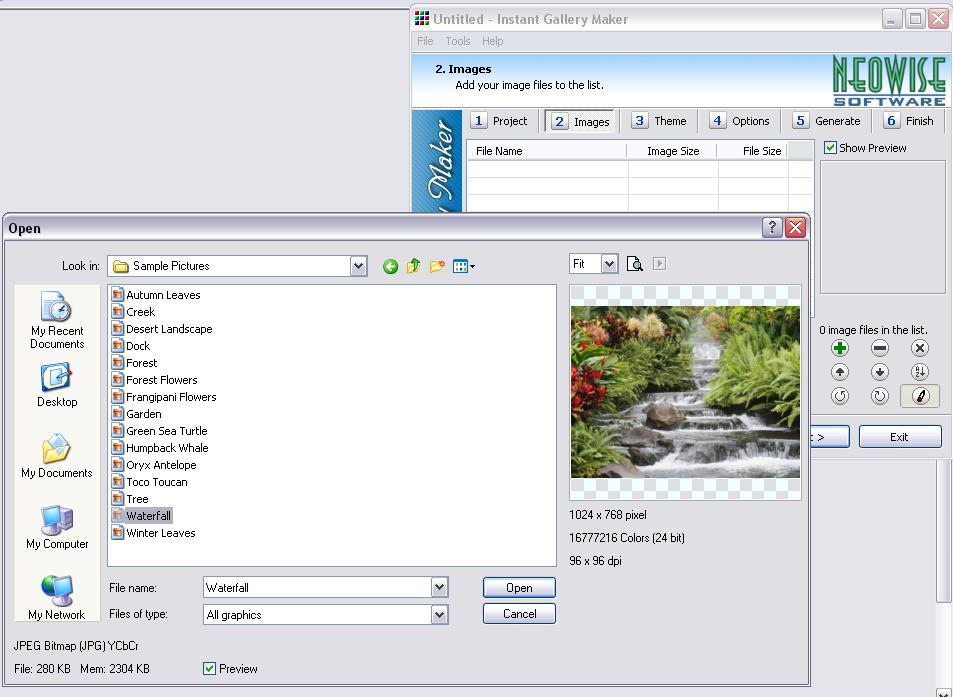953x697 pixels.
Task: Select the image edit pen icon
Action: 919,396
